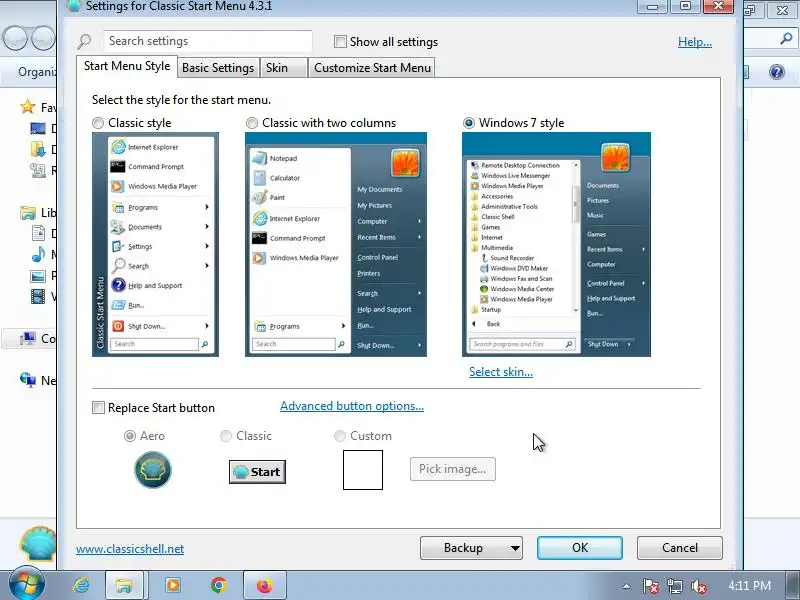The height and width of the screenshot is (600, 800).
Task: Click the clock showing 4:11 PM
Action: [749, 586]
